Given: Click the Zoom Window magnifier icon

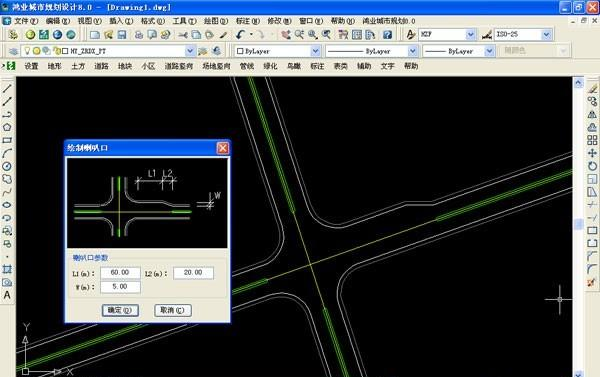Looking at the screenshot, I should coord(313,35).
